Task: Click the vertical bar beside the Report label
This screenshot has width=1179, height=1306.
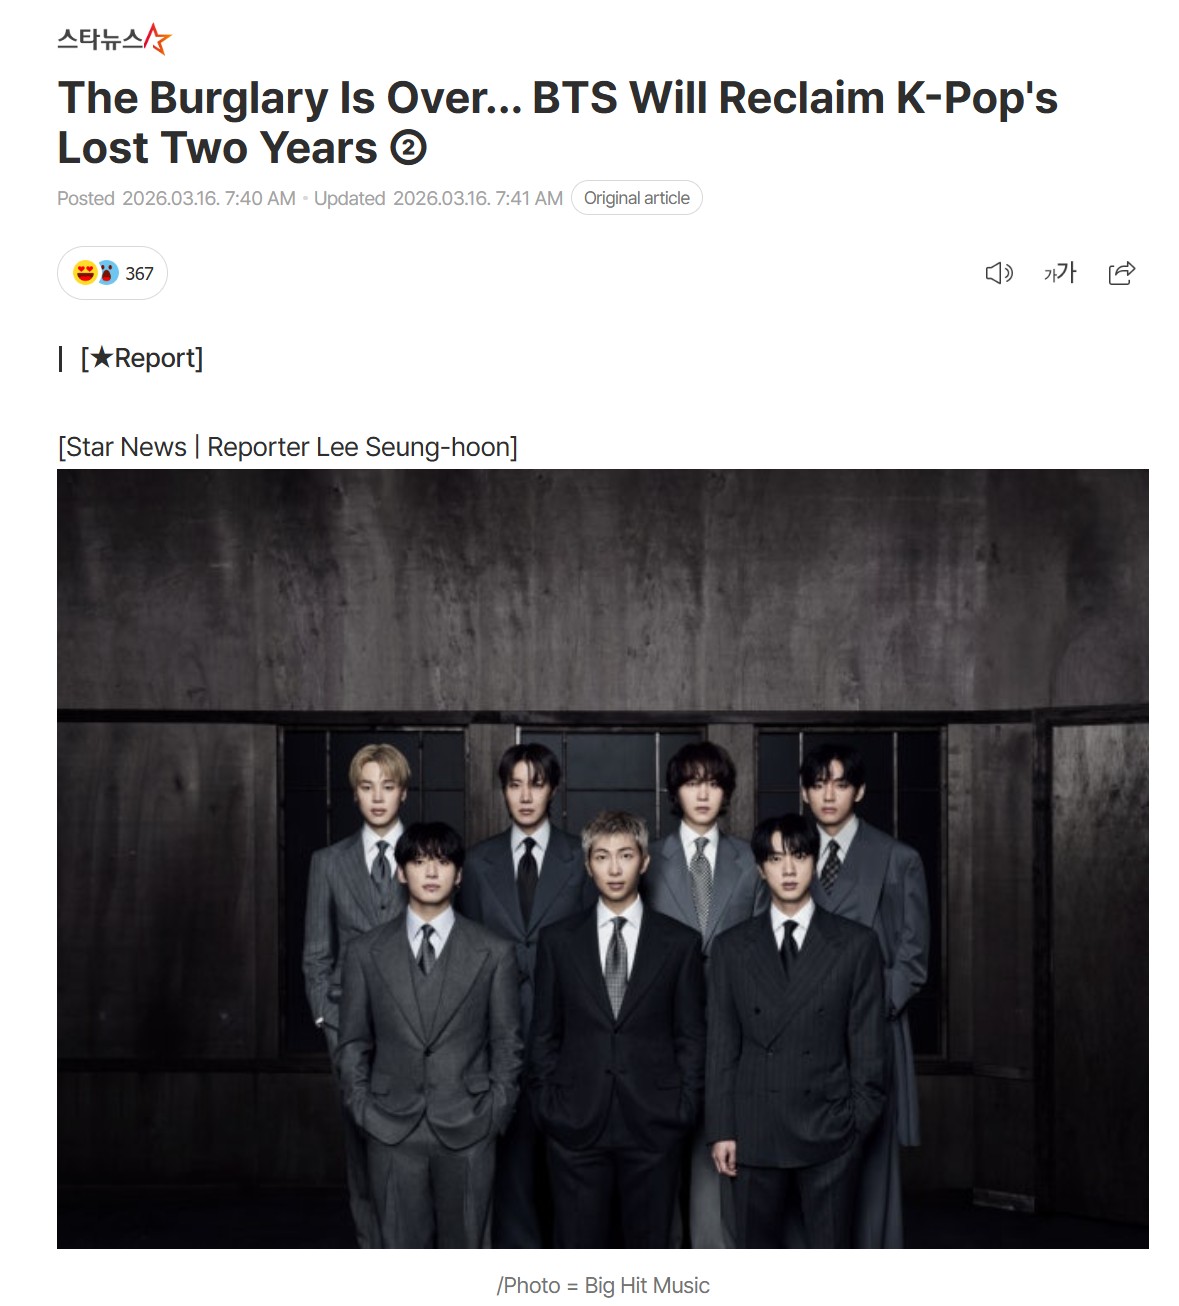Action: (x=61, y=358)
